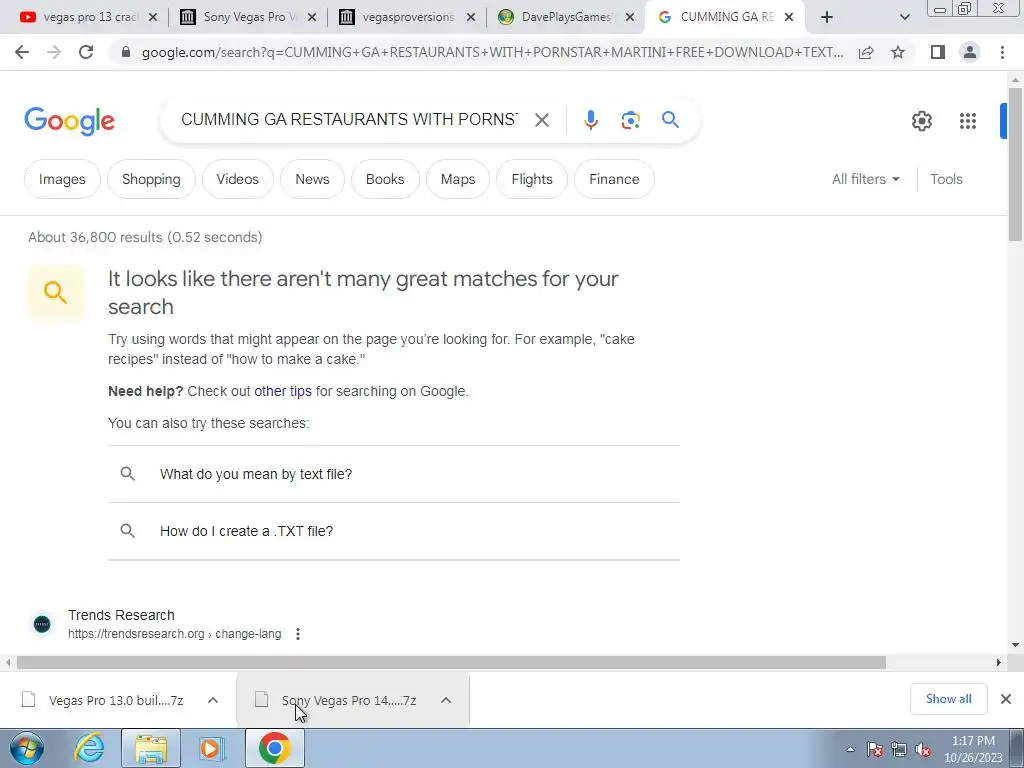This screenshot has height=768, width=1024.
Task: Close the downloads bar
Action: [x=1006, y=699]
